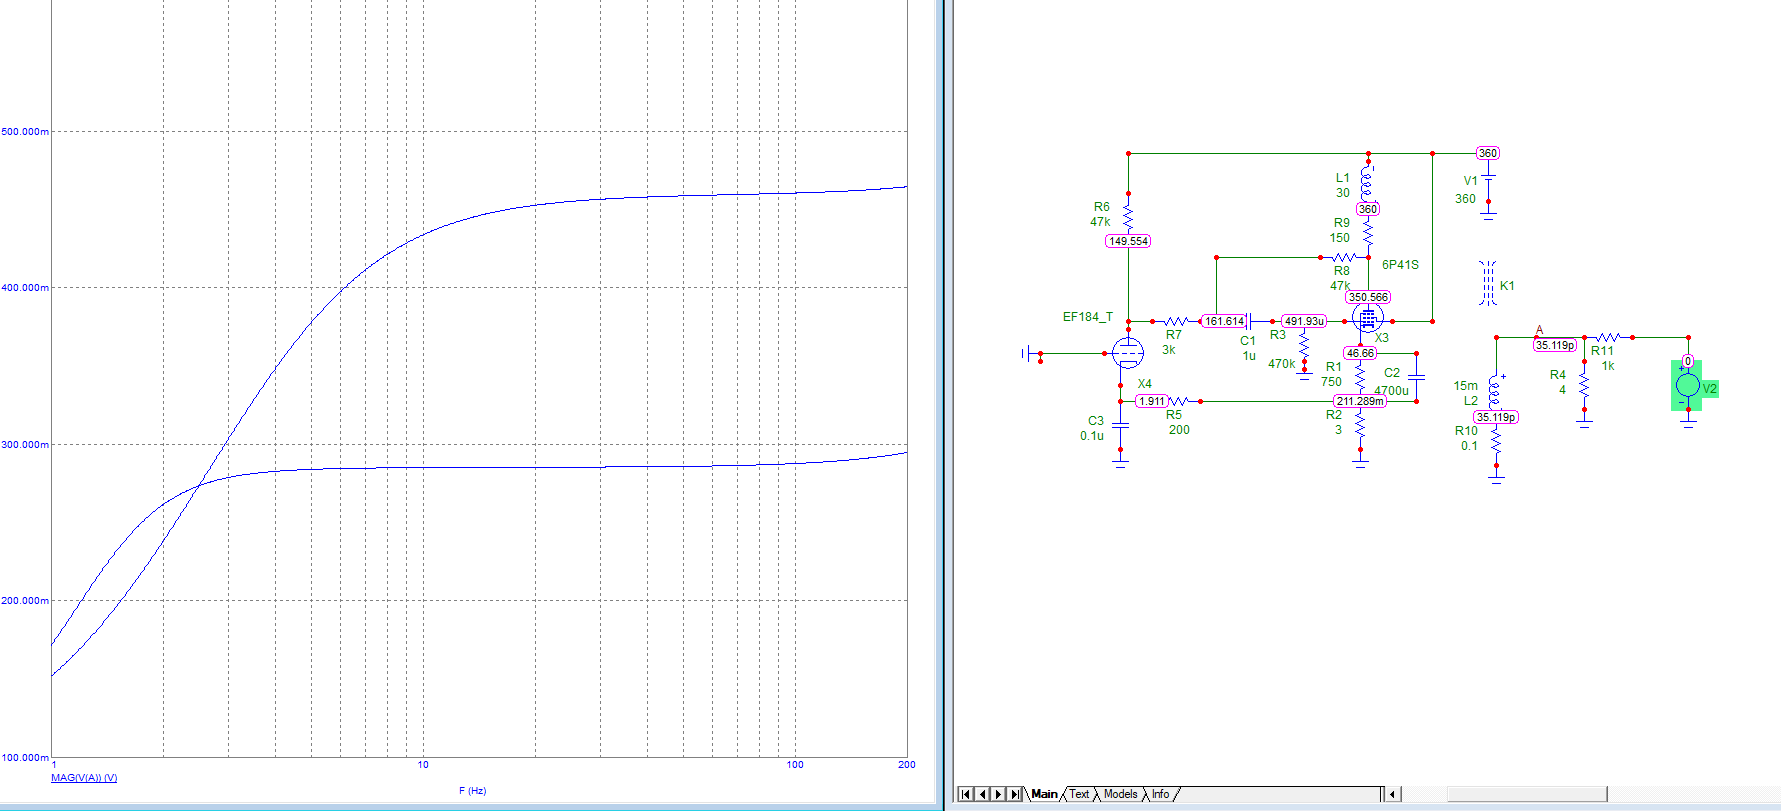Jump to last page tab arrow

1015,794
